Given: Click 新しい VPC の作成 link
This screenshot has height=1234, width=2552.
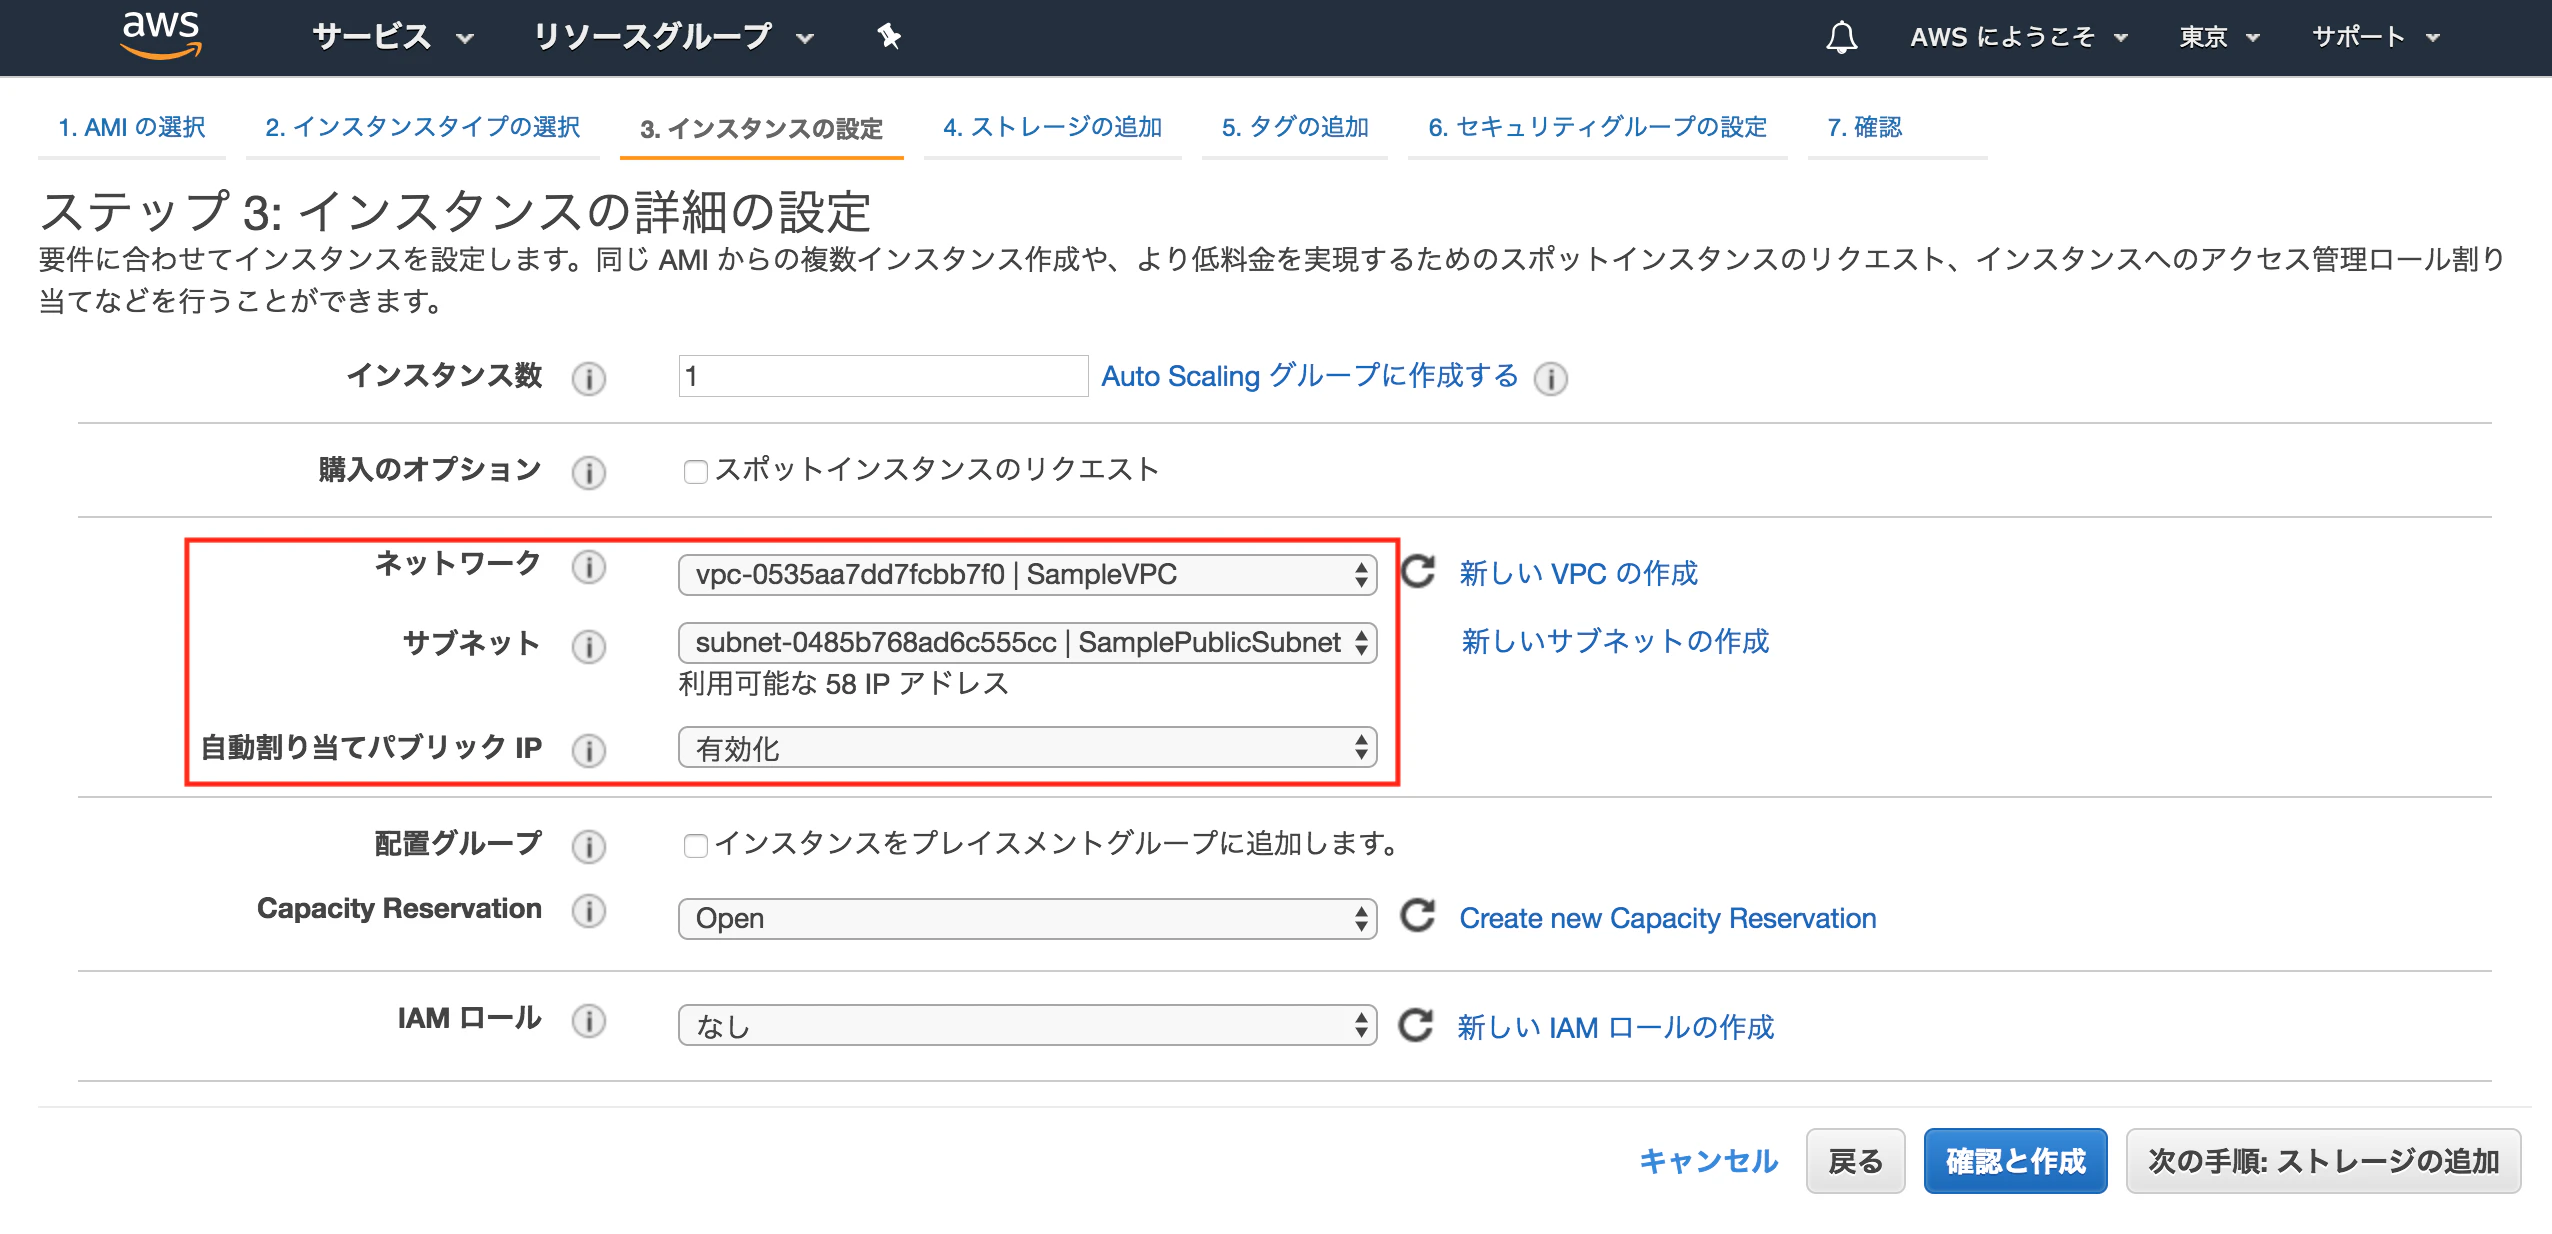Looking at the screenshot, I should (x=1578, y=573).
